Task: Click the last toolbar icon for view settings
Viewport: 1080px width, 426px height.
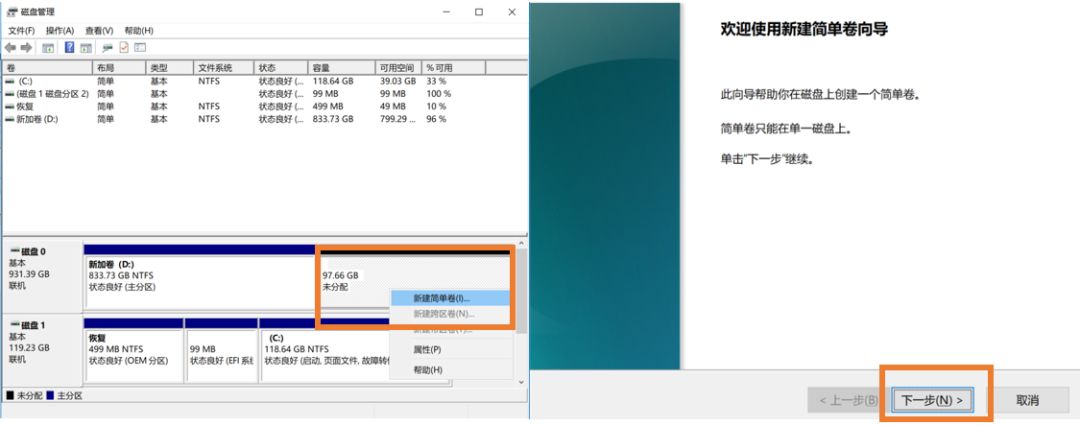Action: pyautogui.click(x=140, y=48)
